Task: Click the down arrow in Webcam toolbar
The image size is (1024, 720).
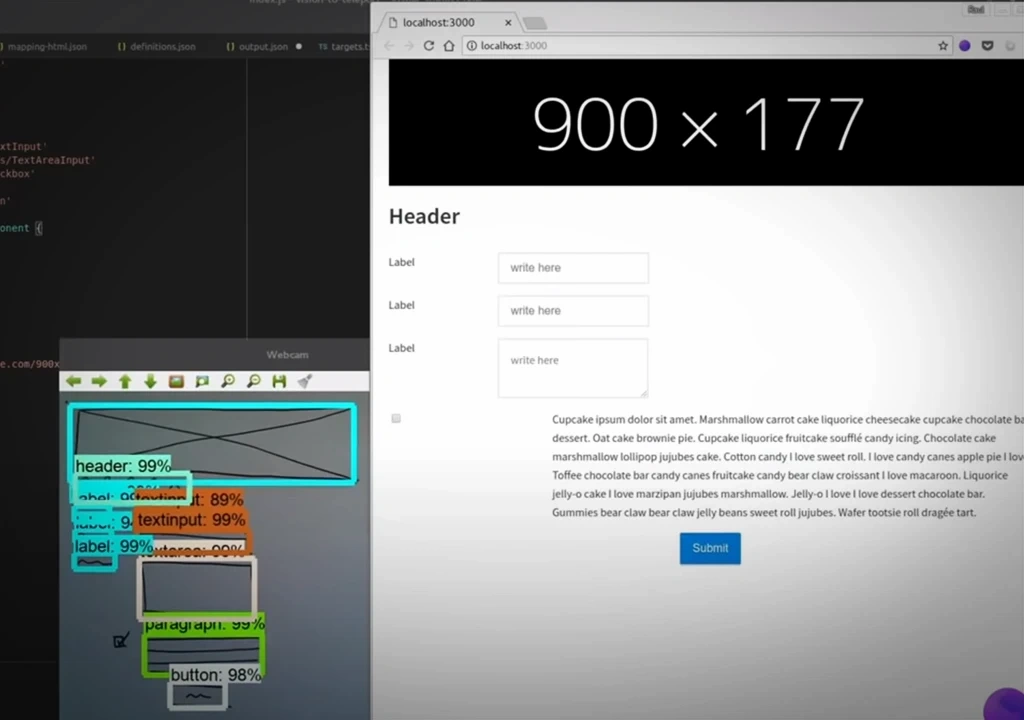Action: click(x=150, y=381)
